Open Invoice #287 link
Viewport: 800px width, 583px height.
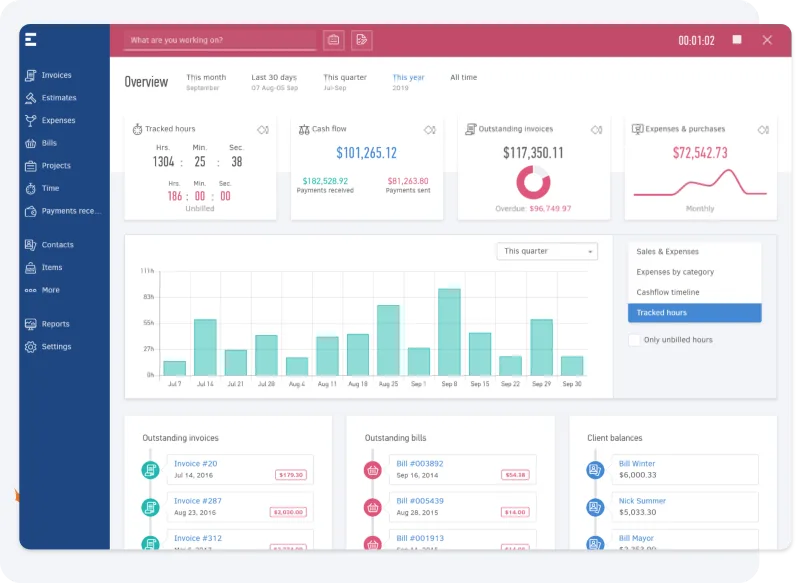point(197,501)
